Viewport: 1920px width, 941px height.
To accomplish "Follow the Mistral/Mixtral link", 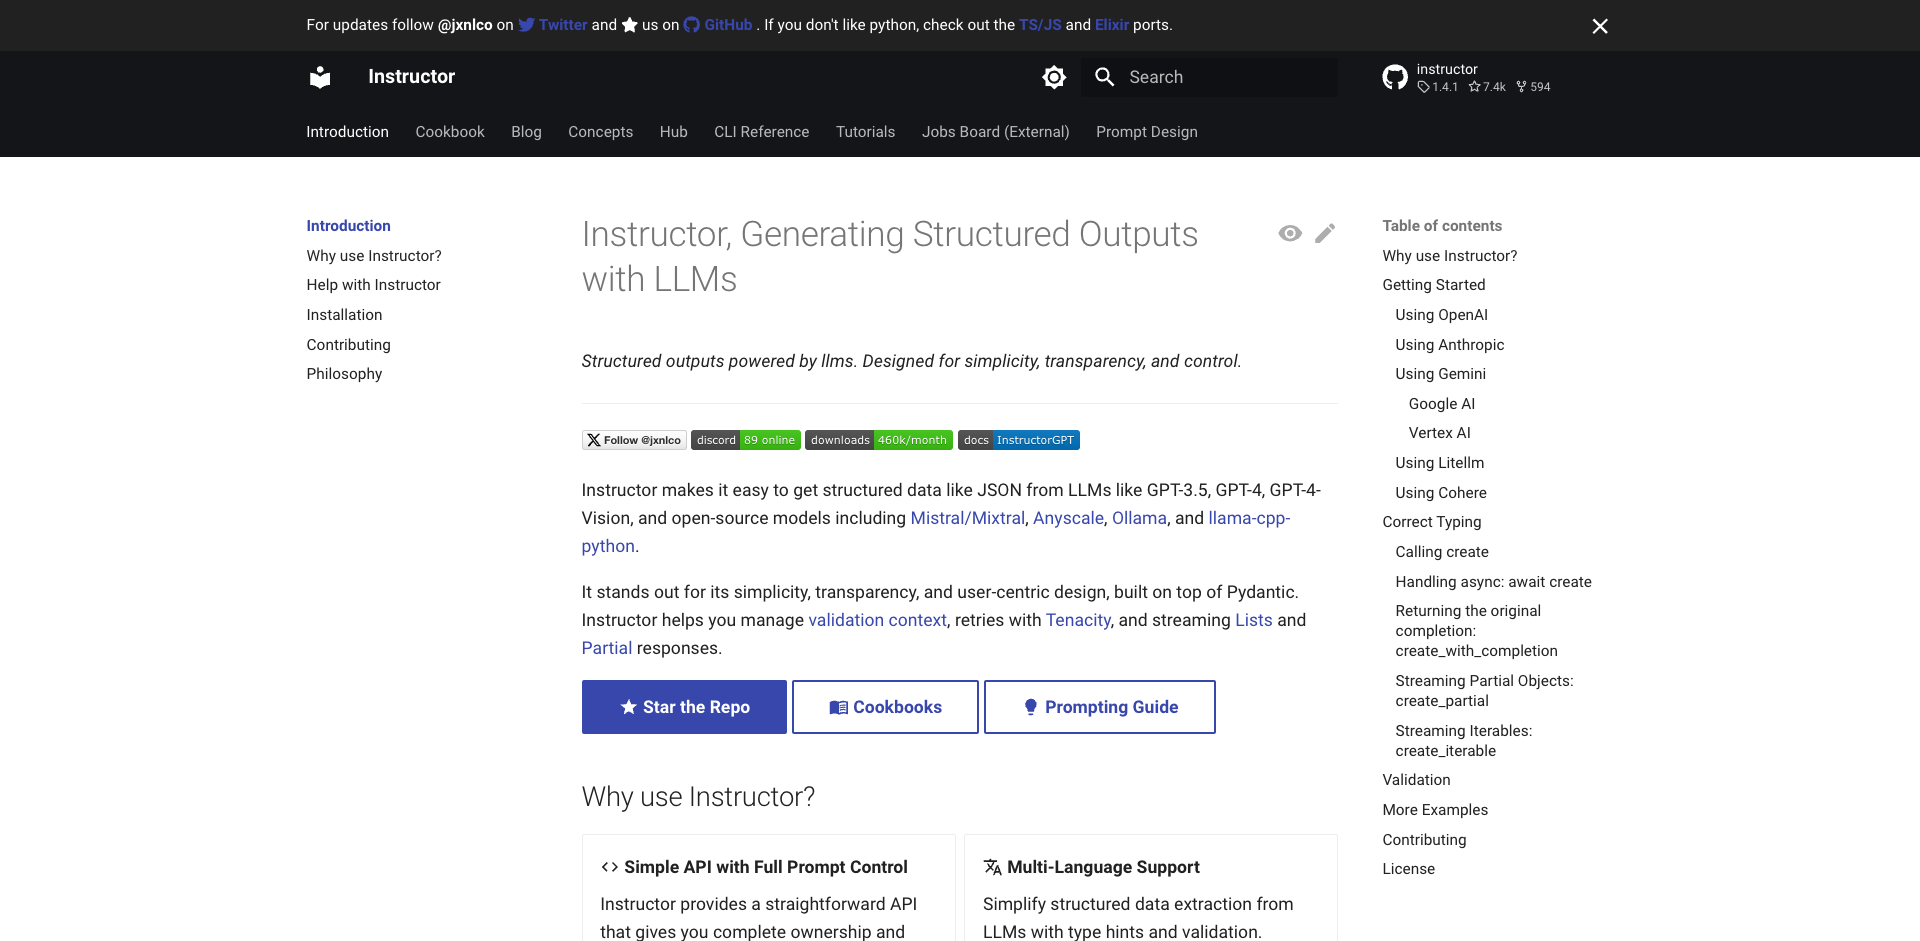I will pos(967,518).
